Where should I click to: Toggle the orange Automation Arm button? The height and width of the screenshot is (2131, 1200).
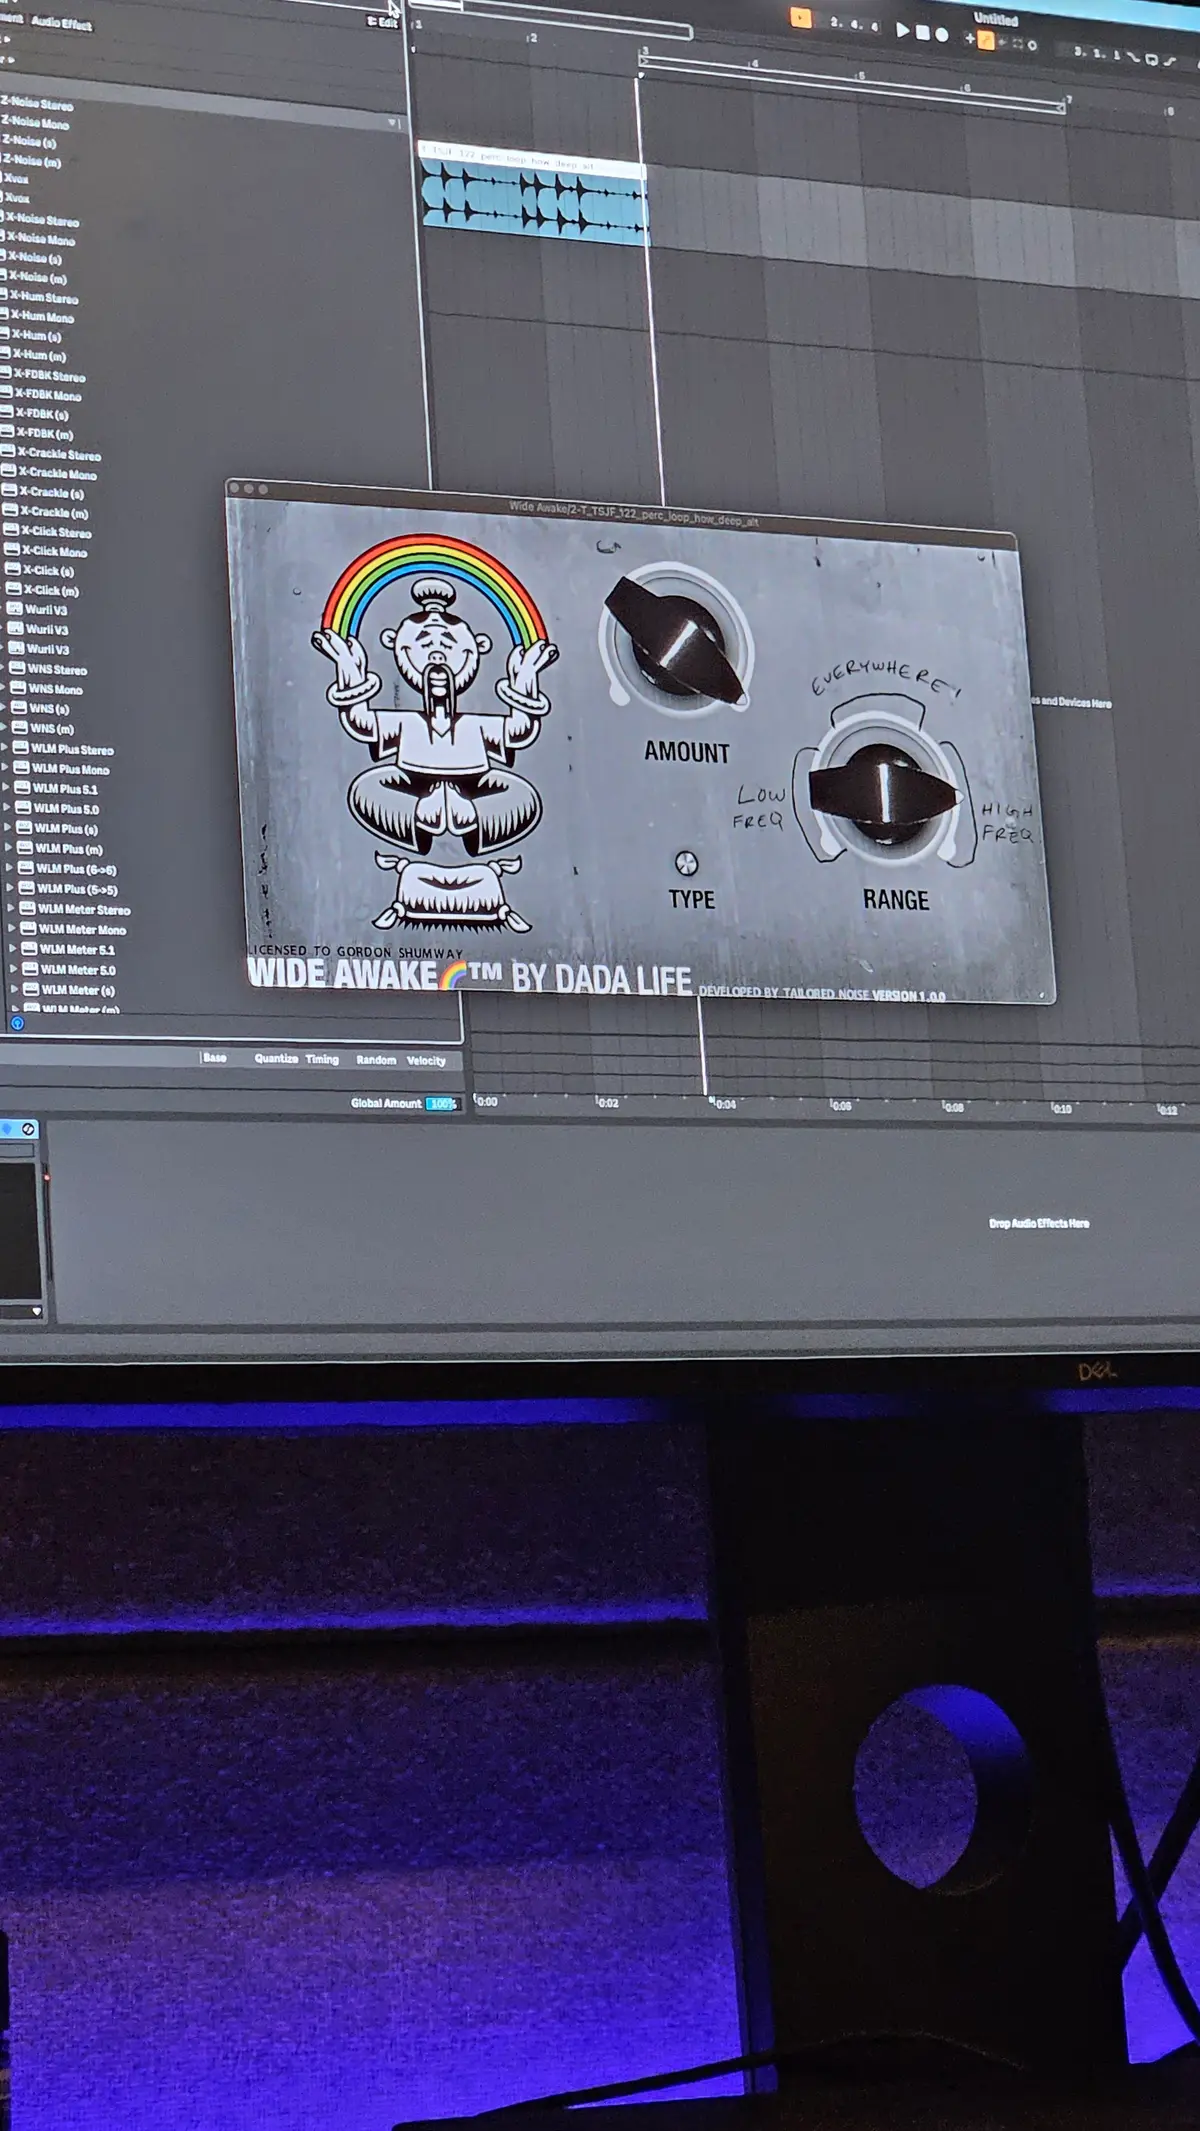(x=986, y=40)
